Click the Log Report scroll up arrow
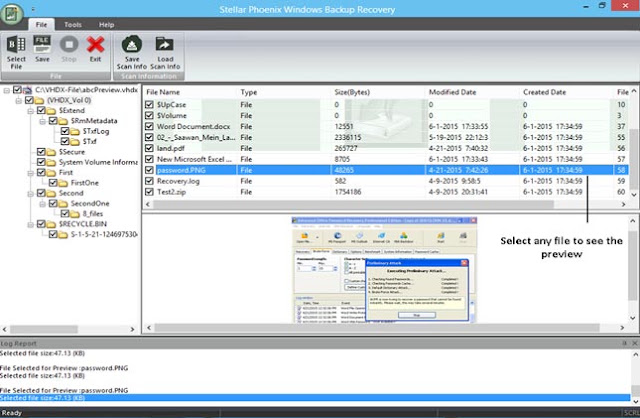 point(635,355)
